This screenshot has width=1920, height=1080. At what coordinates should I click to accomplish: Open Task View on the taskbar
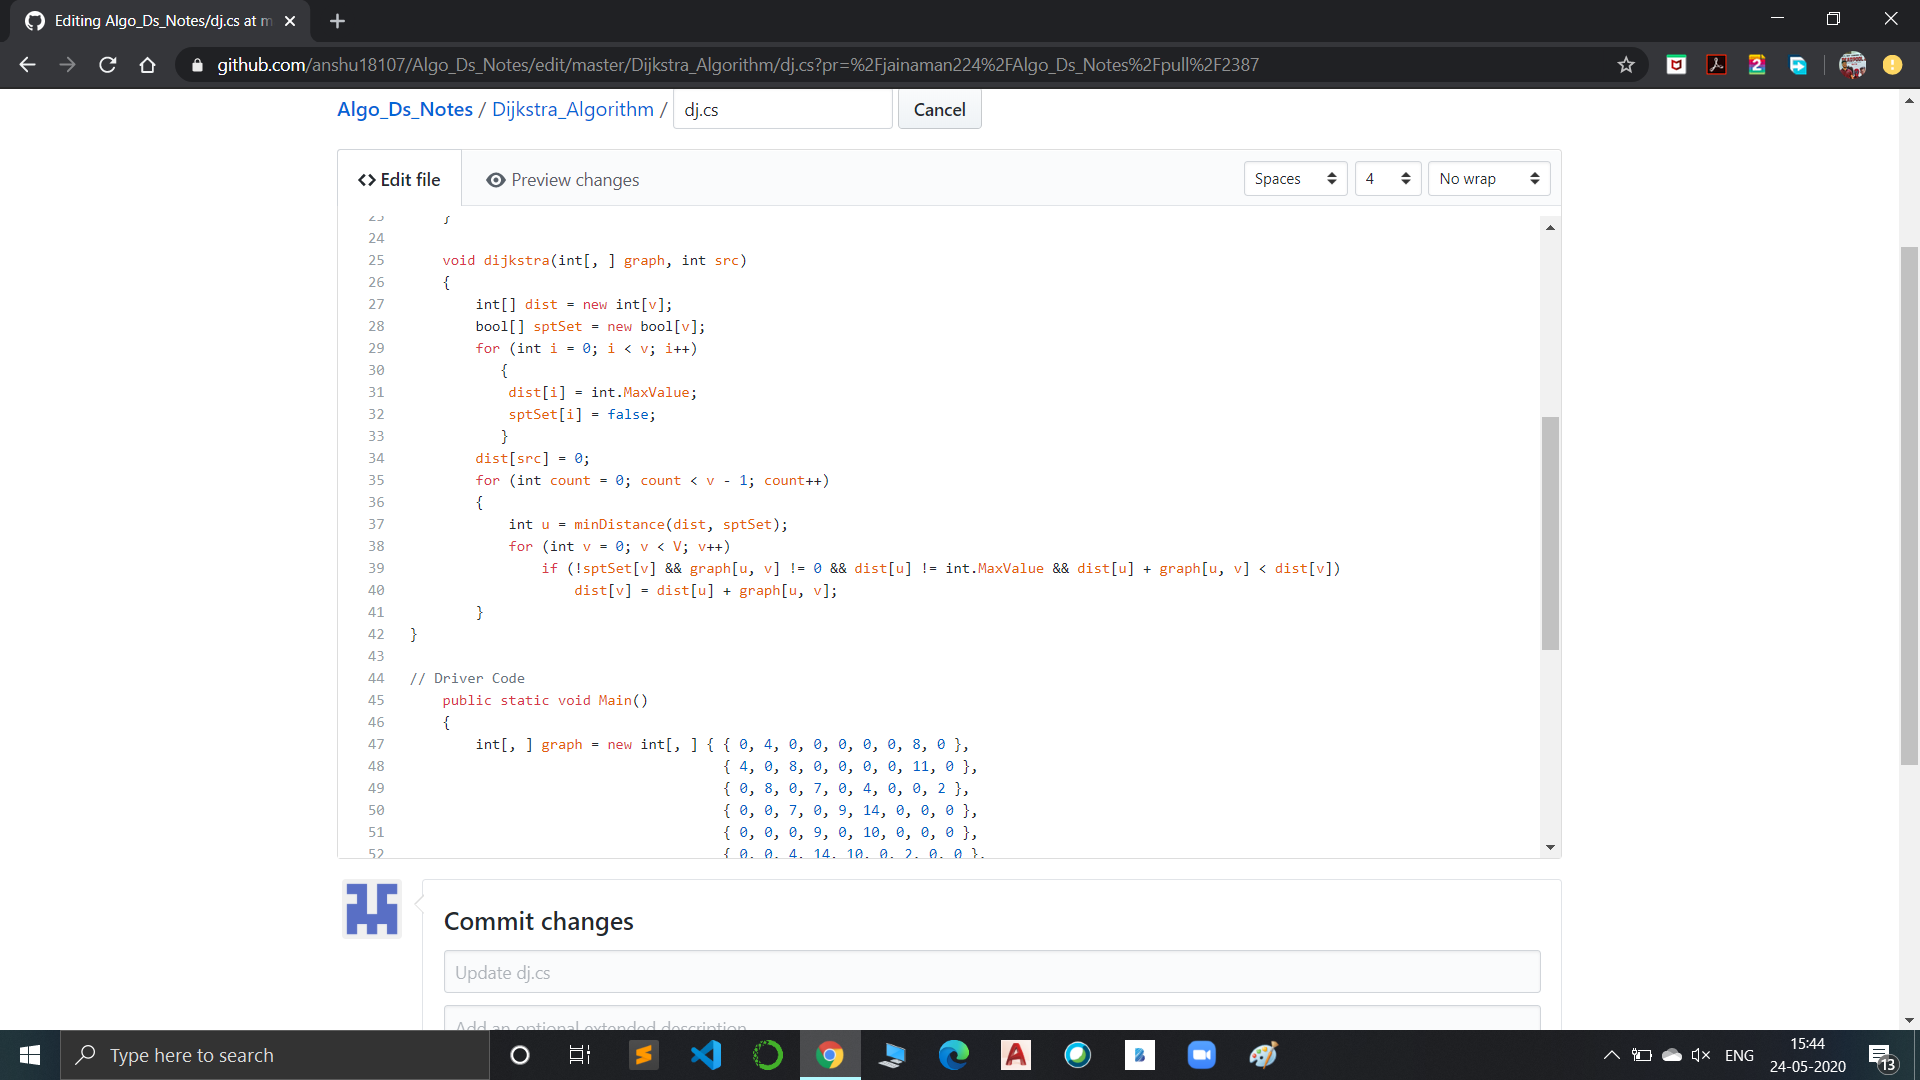point(579,1055)
